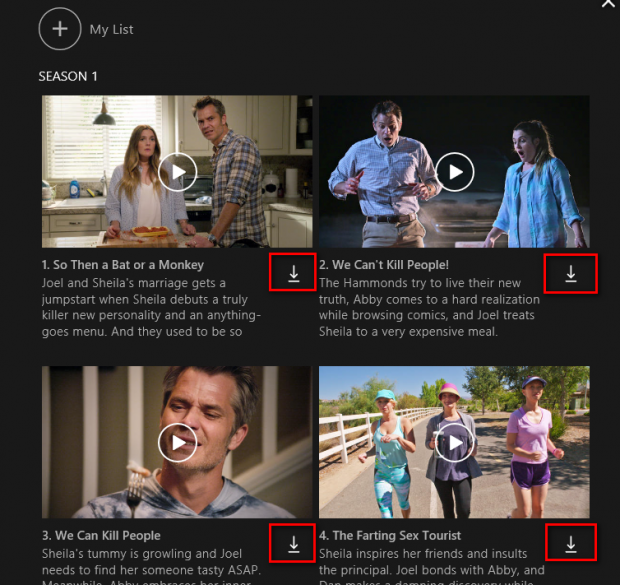The image size is (620, 585).
Task: Click title '1. So Then a Bat or a Monkey'
Action: pos(123,265)
